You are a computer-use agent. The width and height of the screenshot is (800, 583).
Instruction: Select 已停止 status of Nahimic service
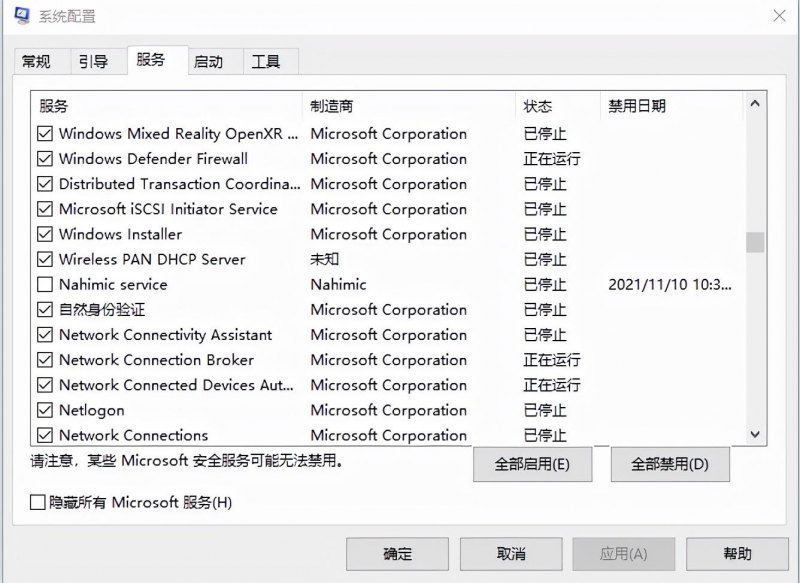(x=545, y=284)
